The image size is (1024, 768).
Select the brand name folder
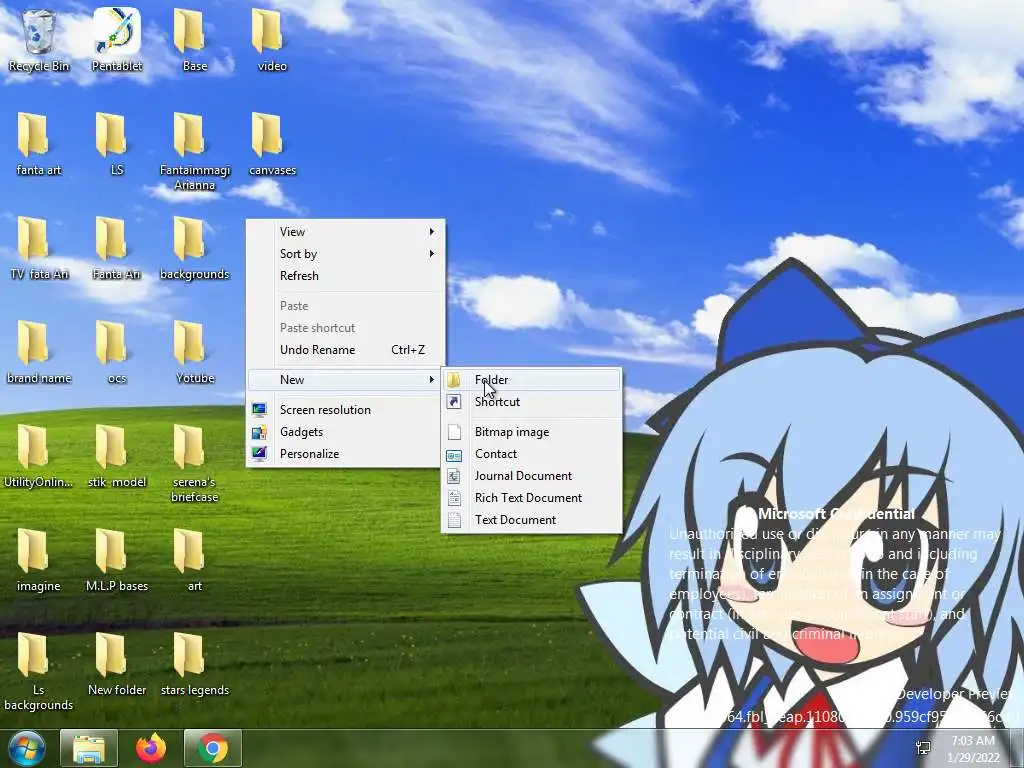point(39,352)
